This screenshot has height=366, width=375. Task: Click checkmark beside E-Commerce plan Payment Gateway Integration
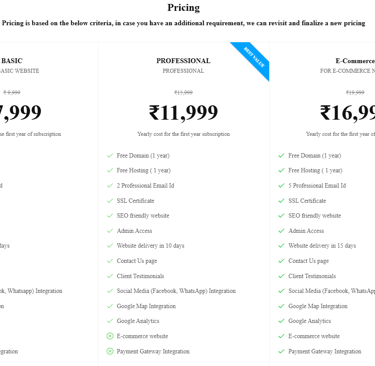coord(281,351)
